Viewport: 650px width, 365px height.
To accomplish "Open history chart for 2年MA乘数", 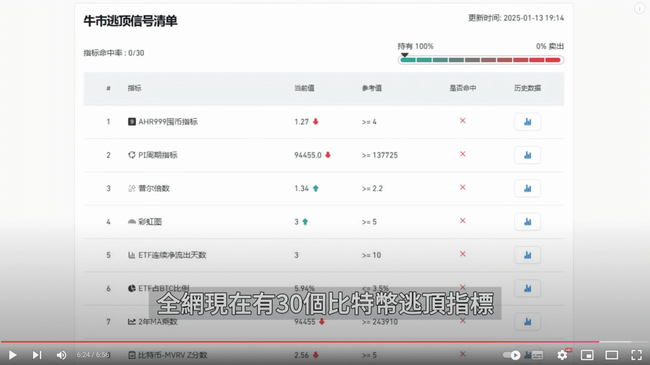I will 527,321.
